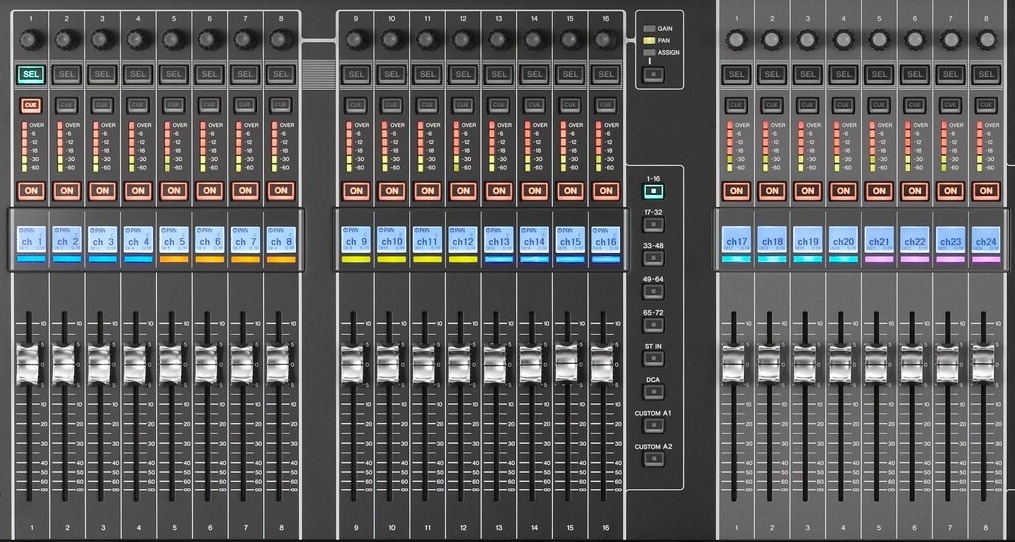The width and height of the screenshot is (1015, 542).
Task: Click the ON button on ch15
Action: 570,191
